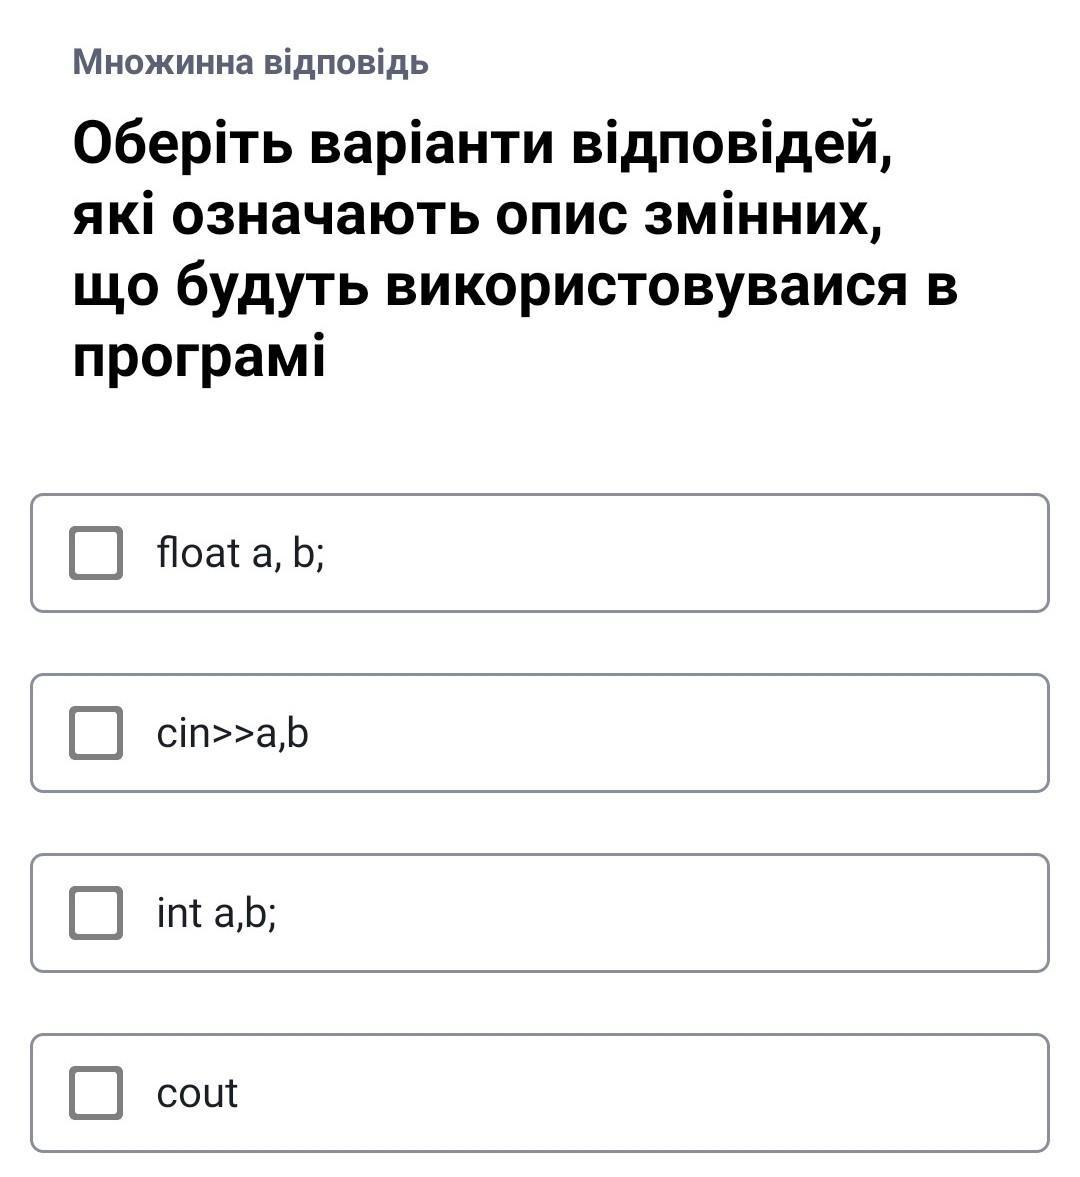This screenshot has width=1080, height=1177.
Task: Click the 'Множинна відповідь' label
Action: 250,62
